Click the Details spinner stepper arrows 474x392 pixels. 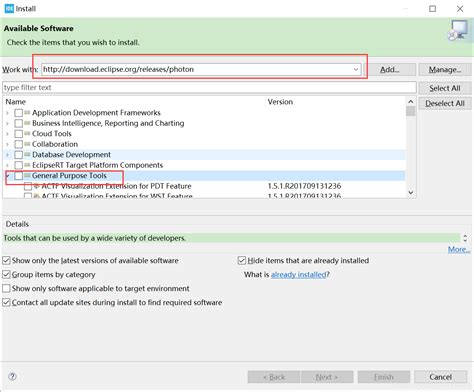(465, 238)
